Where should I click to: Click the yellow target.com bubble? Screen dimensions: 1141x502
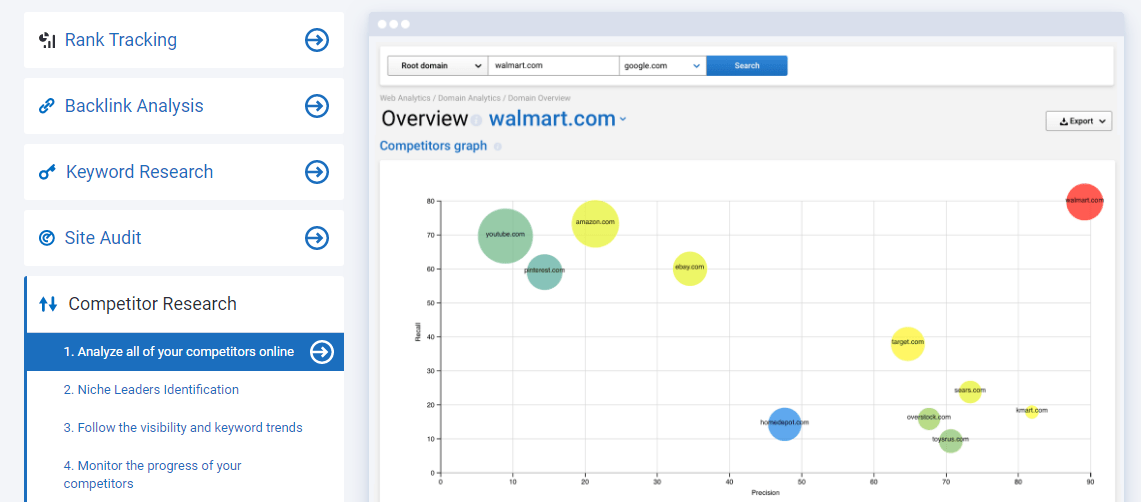click(907, 343)
